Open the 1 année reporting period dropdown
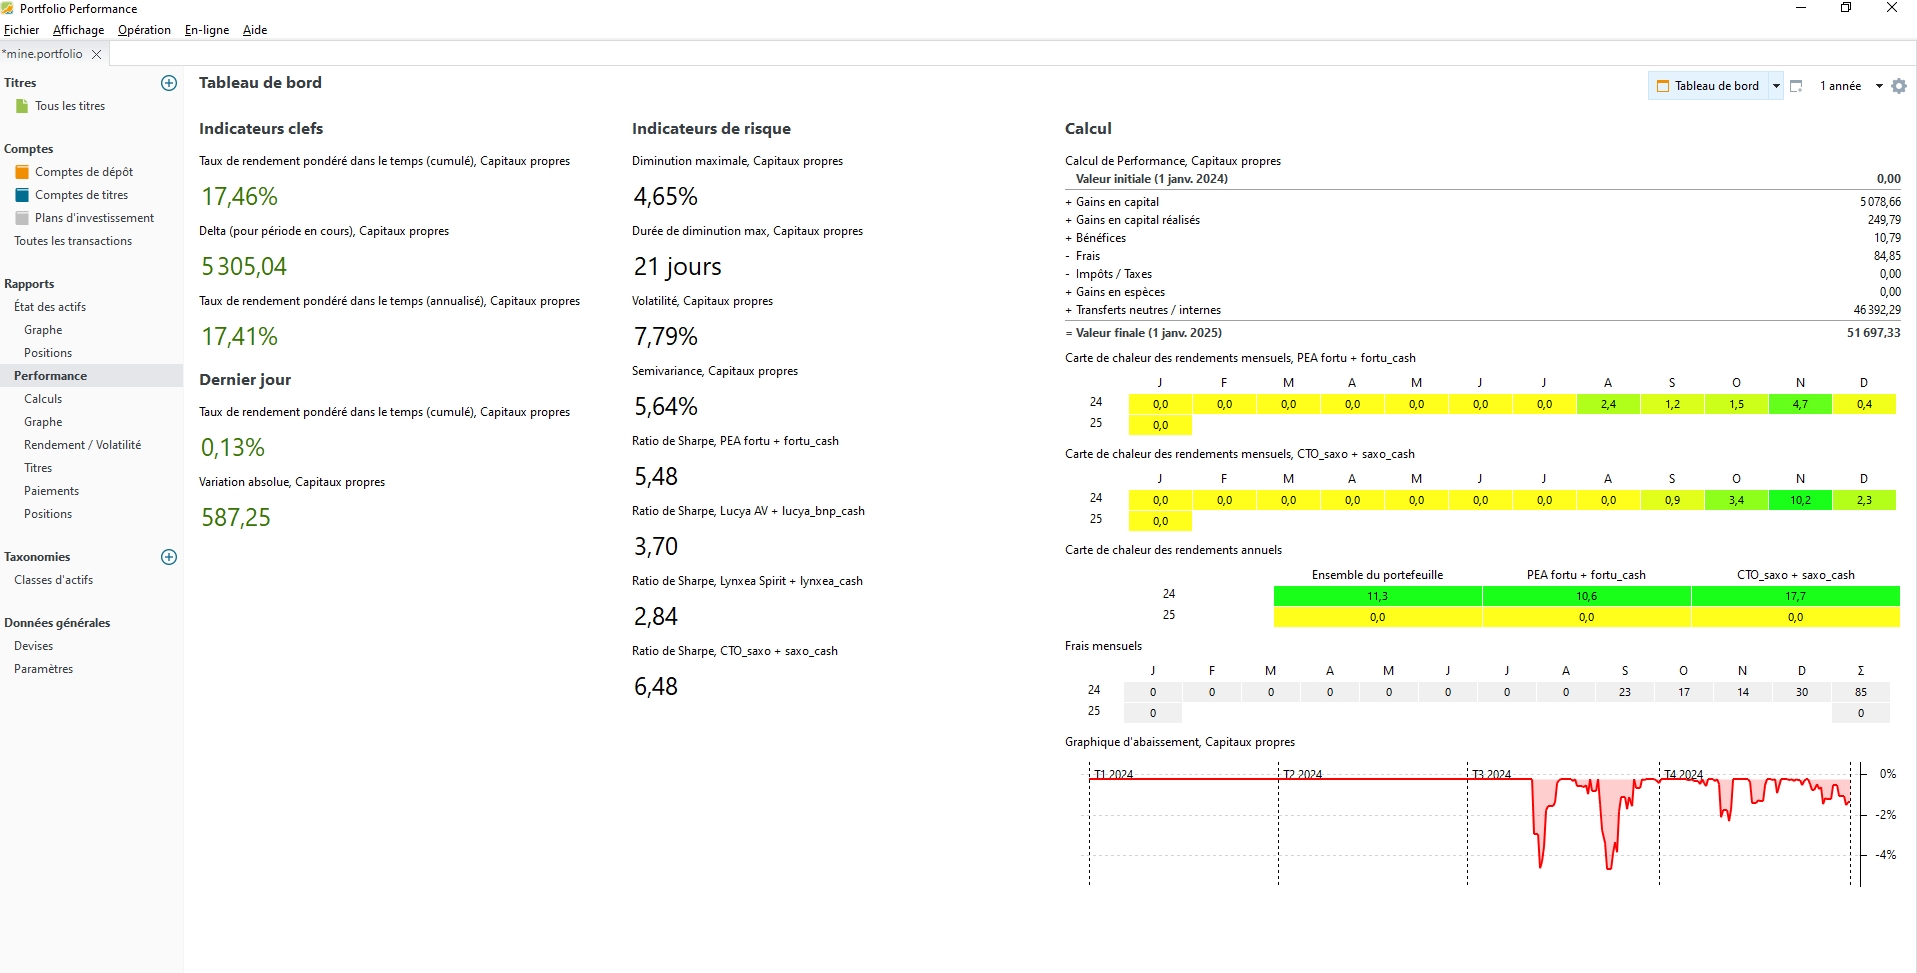Viewport: 1917px width, 973px height. tap(1851, 86)
